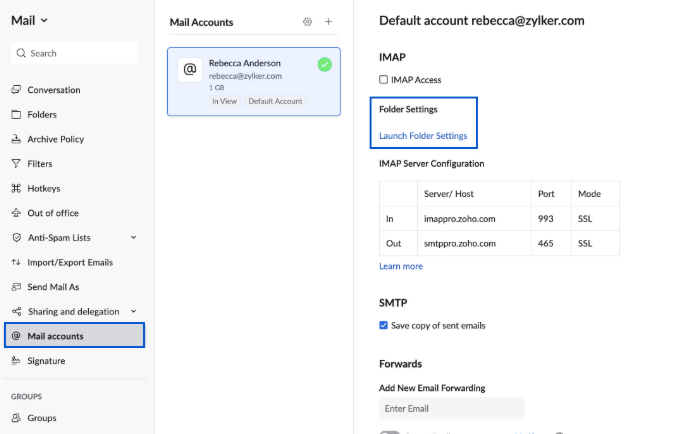Click the Search field in sidebar
Image resolution: width=688 pixels, height=434 pixels.
(x=74, y=53)
